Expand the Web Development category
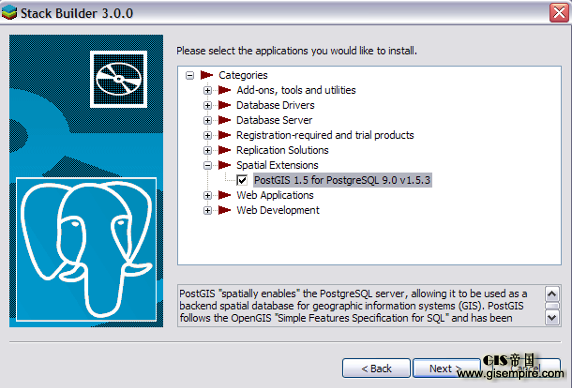The image size is (572, 388). pos(208,210)
